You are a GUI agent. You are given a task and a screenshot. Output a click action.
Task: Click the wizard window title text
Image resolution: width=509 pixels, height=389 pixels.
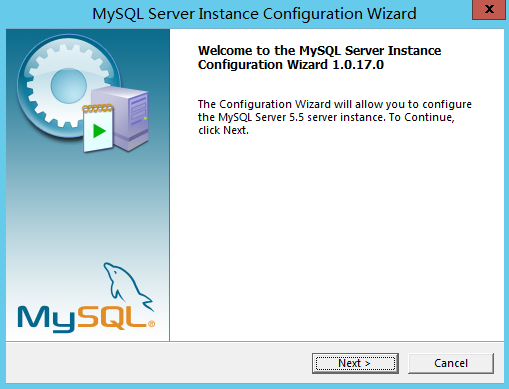coord(254,14)
